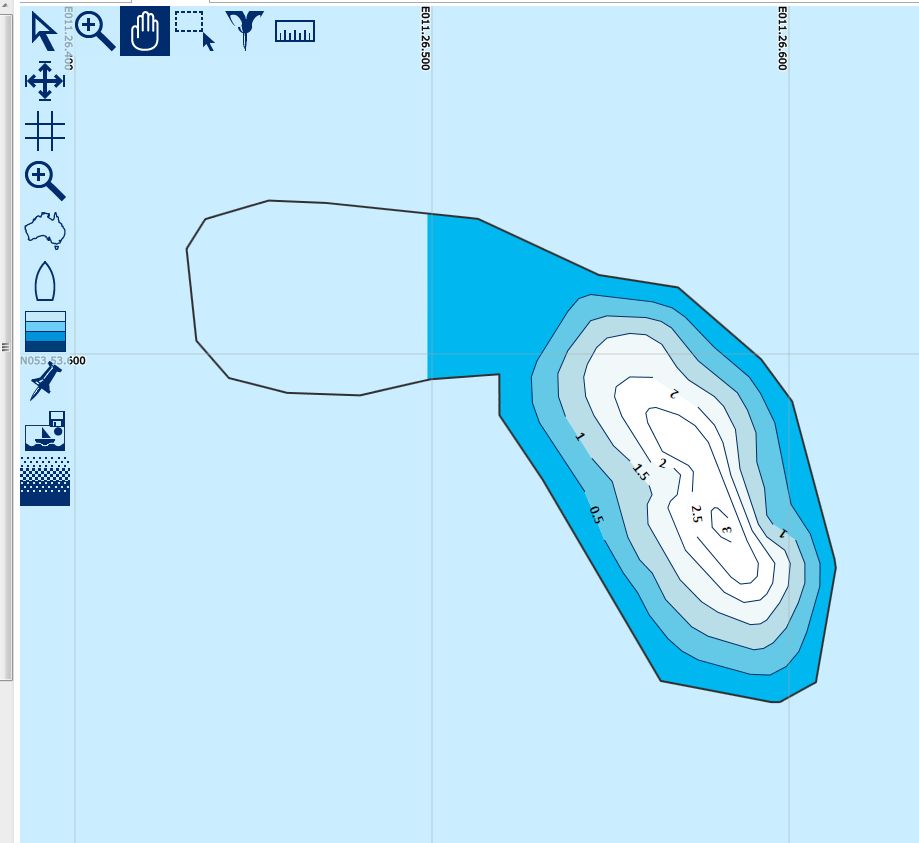The width and height of the screenshot is (919, 843).
Task: Open the ruler measurement tool
Action: click(x=294, y=31)
